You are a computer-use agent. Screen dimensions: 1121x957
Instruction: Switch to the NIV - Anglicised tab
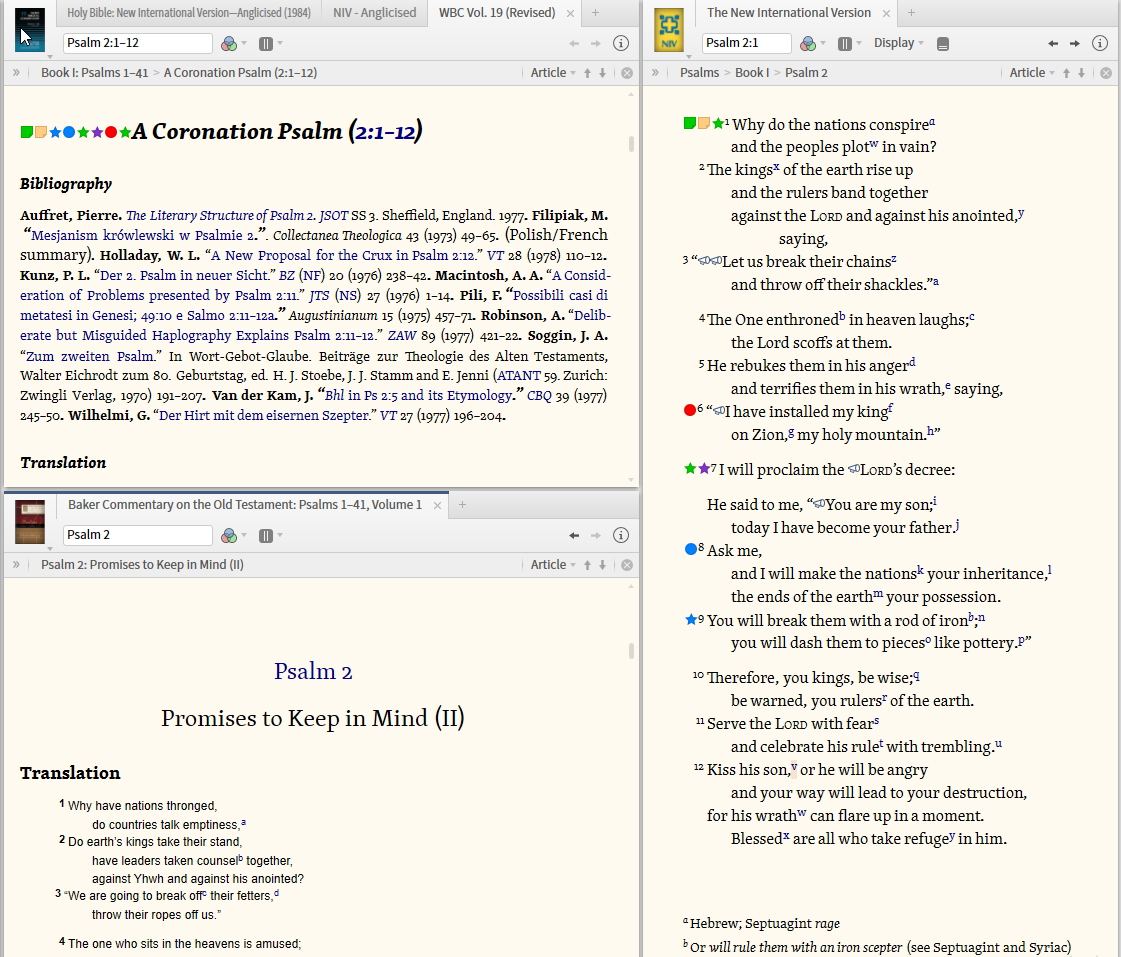click(x=374, y=13)
